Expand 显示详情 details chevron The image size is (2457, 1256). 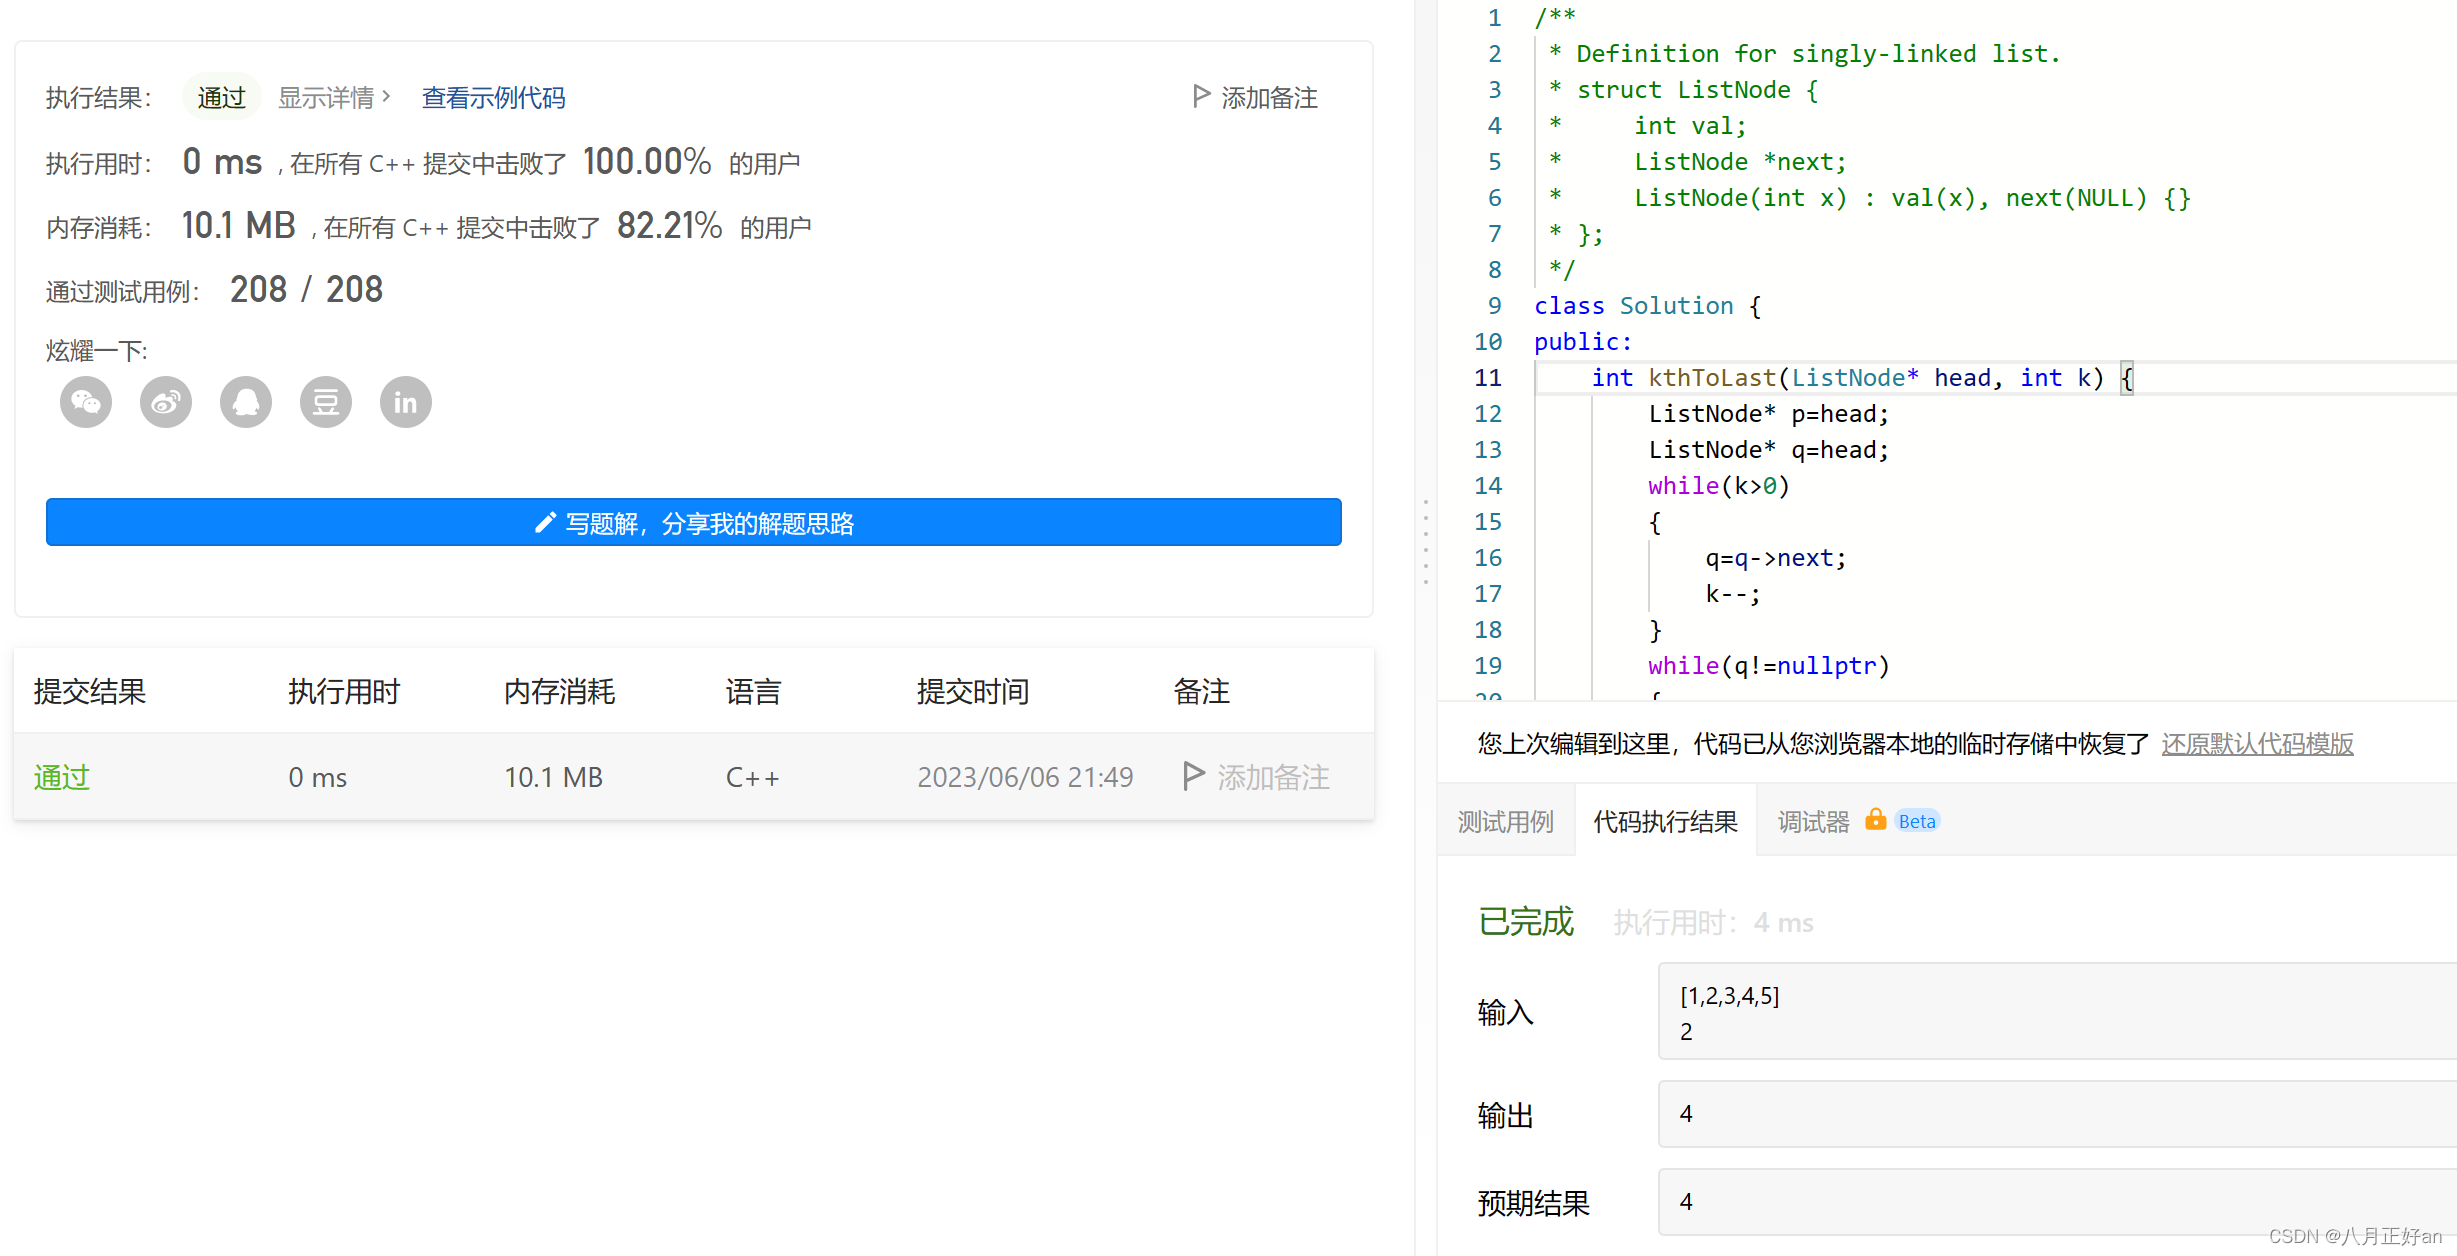tap(386, 96)
